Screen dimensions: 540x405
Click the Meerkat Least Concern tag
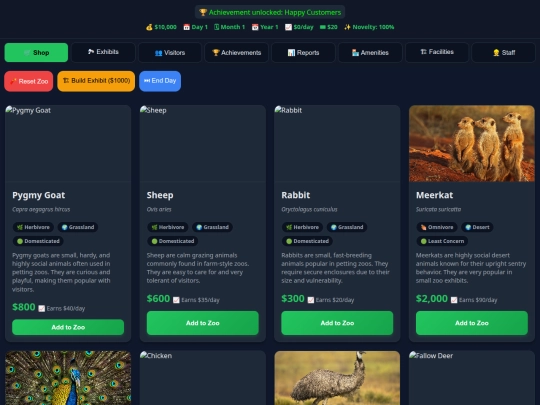click(443, 241)
